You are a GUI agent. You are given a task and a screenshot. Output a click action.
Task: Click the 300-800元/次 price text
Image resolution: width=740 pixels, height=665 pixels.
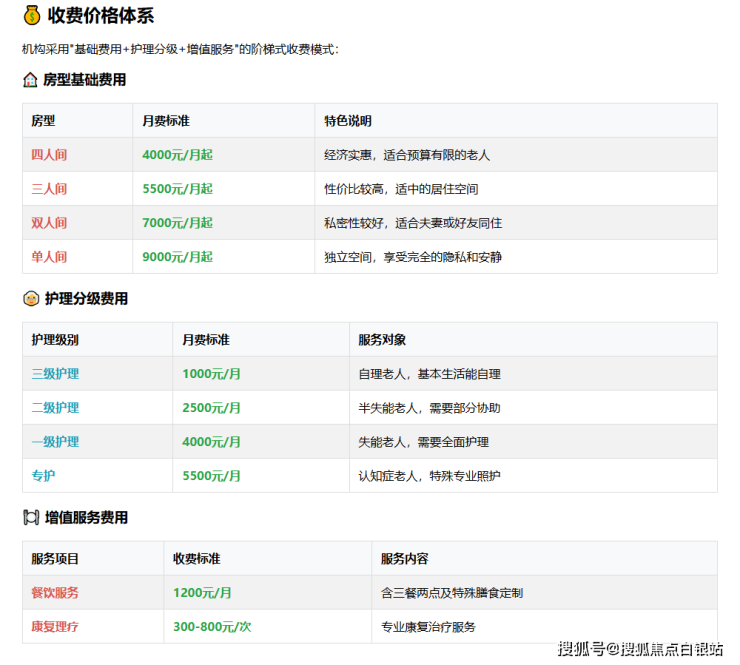[x=212, y=627]
